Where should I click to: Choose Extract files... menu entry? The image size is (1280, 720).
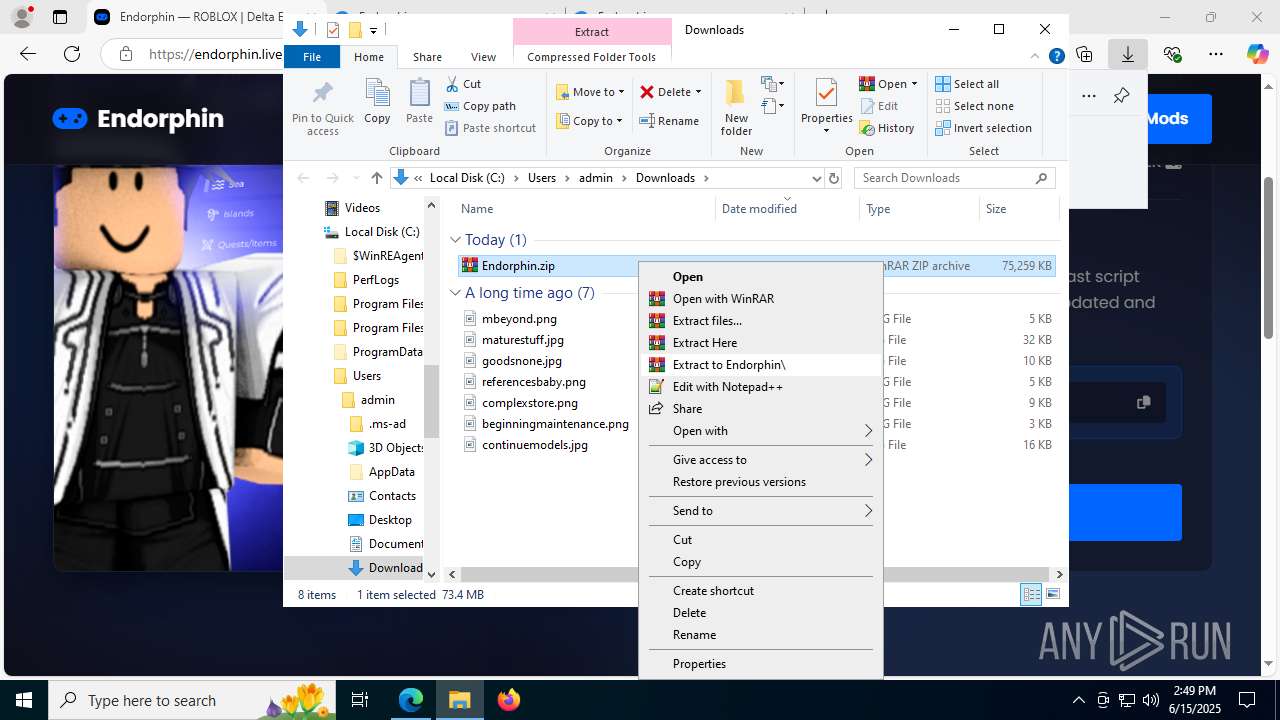point(760,321)
